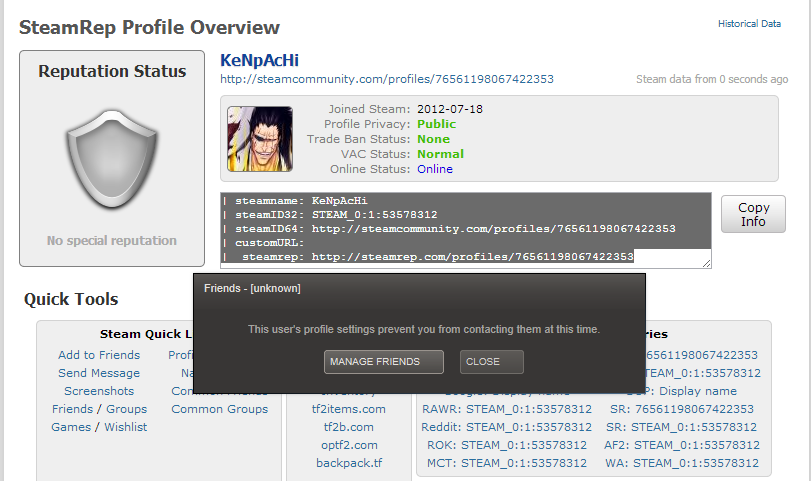The height and width of the screenshot is (481, 811).
Task: Click the Common Groups link
Action: click(219, 409)
